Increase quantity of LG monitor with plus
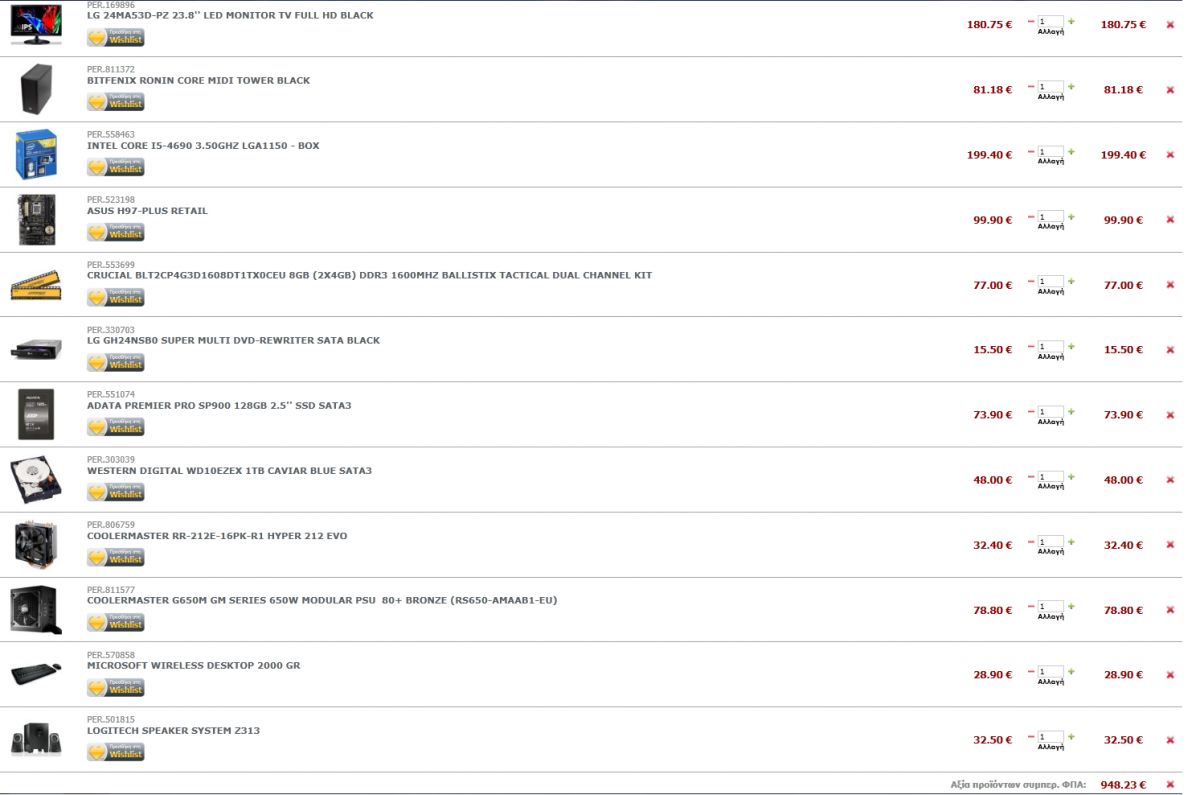This screenshot has height=795, width=1200. (1071, 21)
